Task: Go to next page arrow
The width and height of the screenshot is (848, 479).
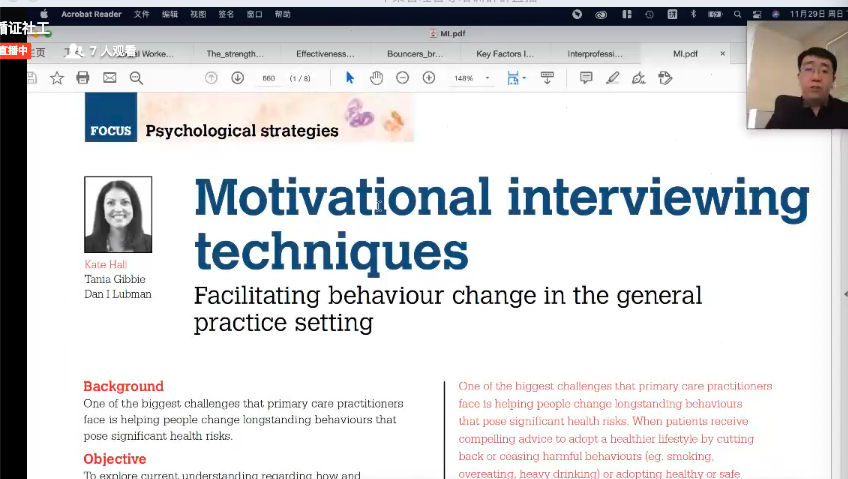Action: 237,78
